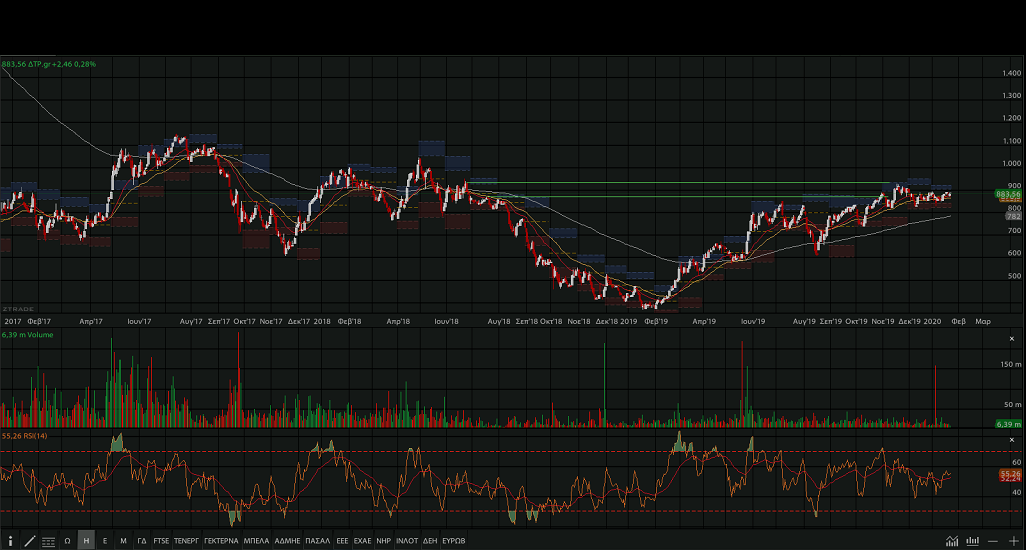Image resolution: width=1026 pixels, height=550 pixels.
Task: Open the data table view icon
Action: point(48,541)
